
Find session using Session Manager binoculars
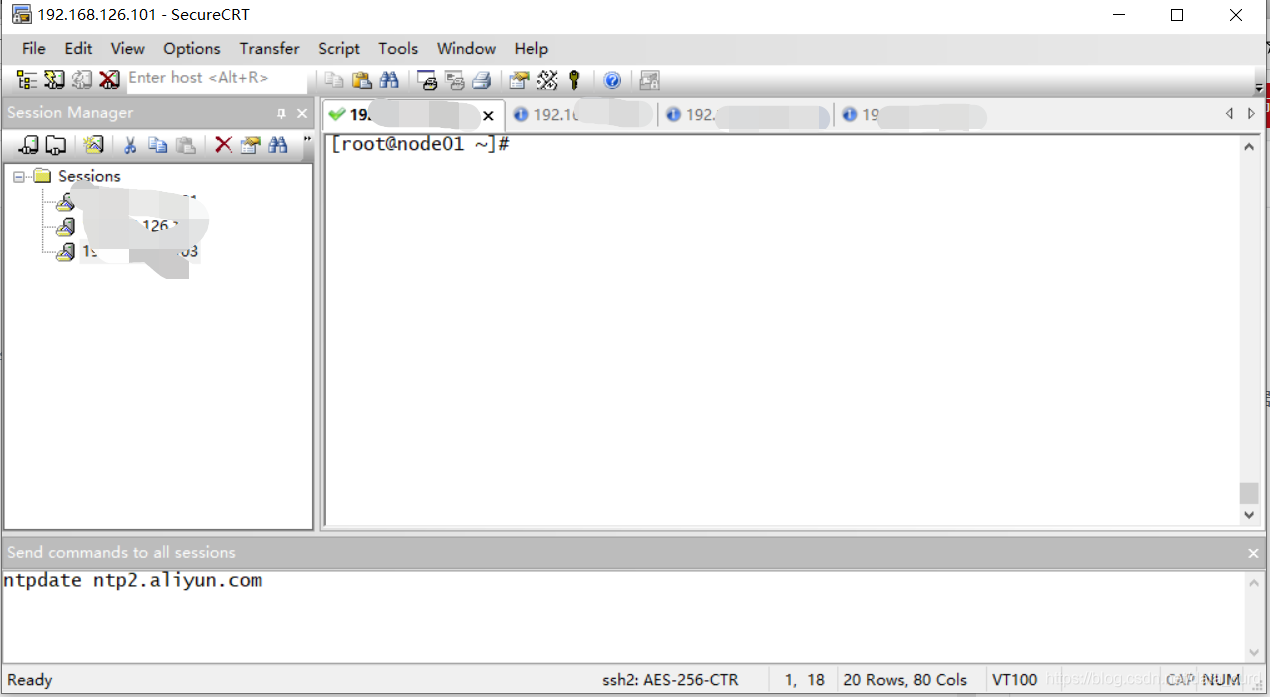click(x=278, y=145)
